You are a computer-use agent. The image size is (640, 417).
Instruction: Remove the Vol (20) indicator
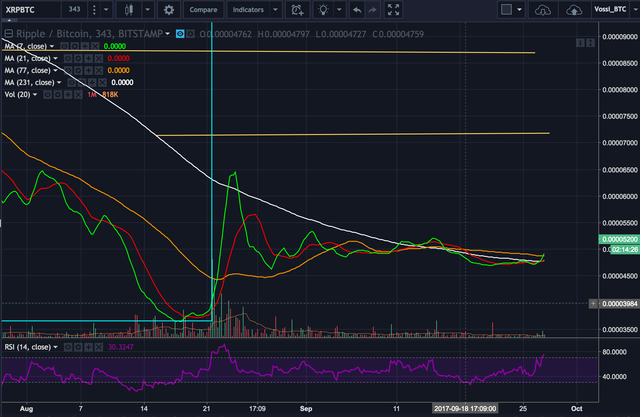coord(78,95)
